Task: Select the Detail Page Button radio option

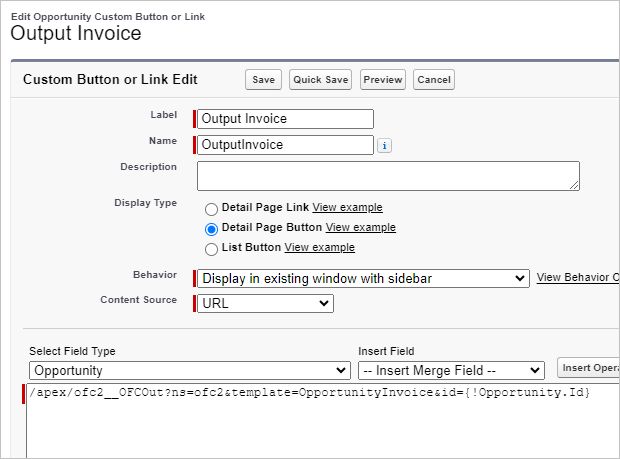Action: click(211, 229)
